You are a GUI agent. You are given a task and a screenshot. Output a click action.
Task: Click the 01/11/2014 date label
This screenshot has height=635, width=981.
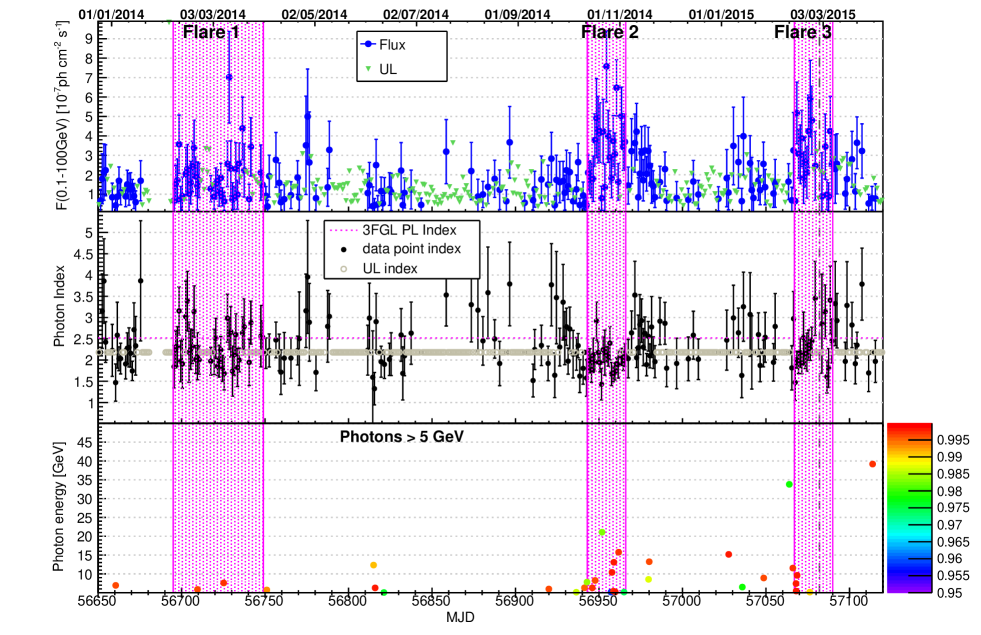click(619, 14)
